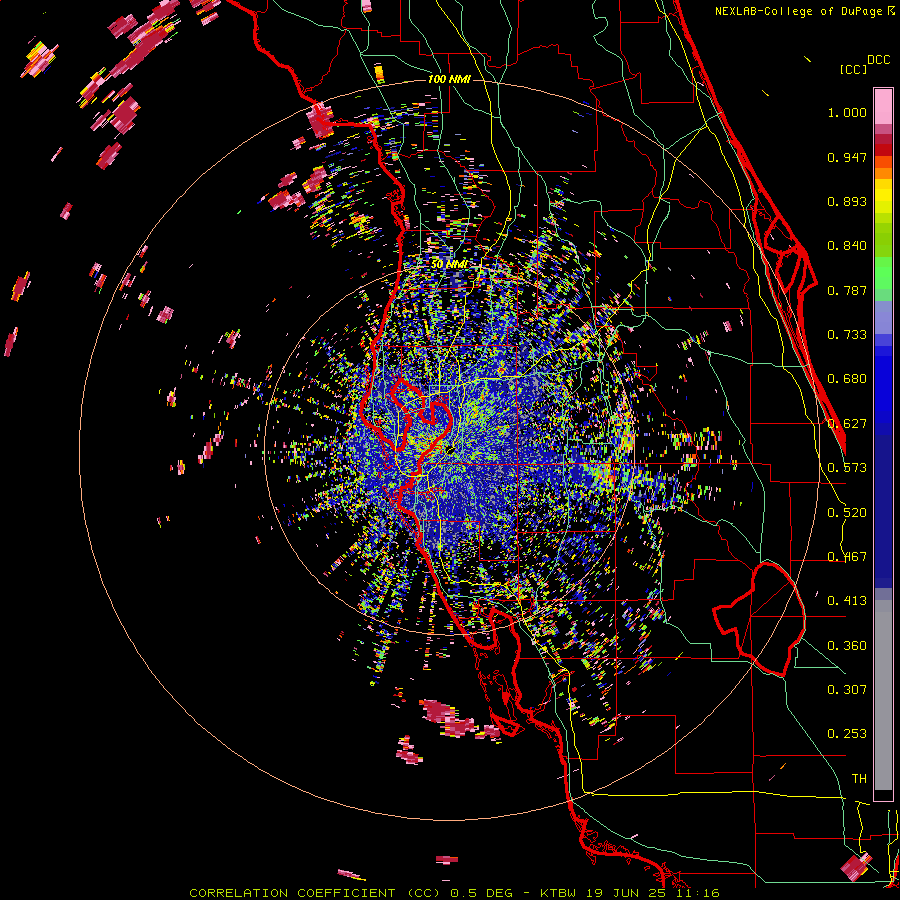Click the 0.947 value on color scale
900x900 pixels.
point(847,157)
